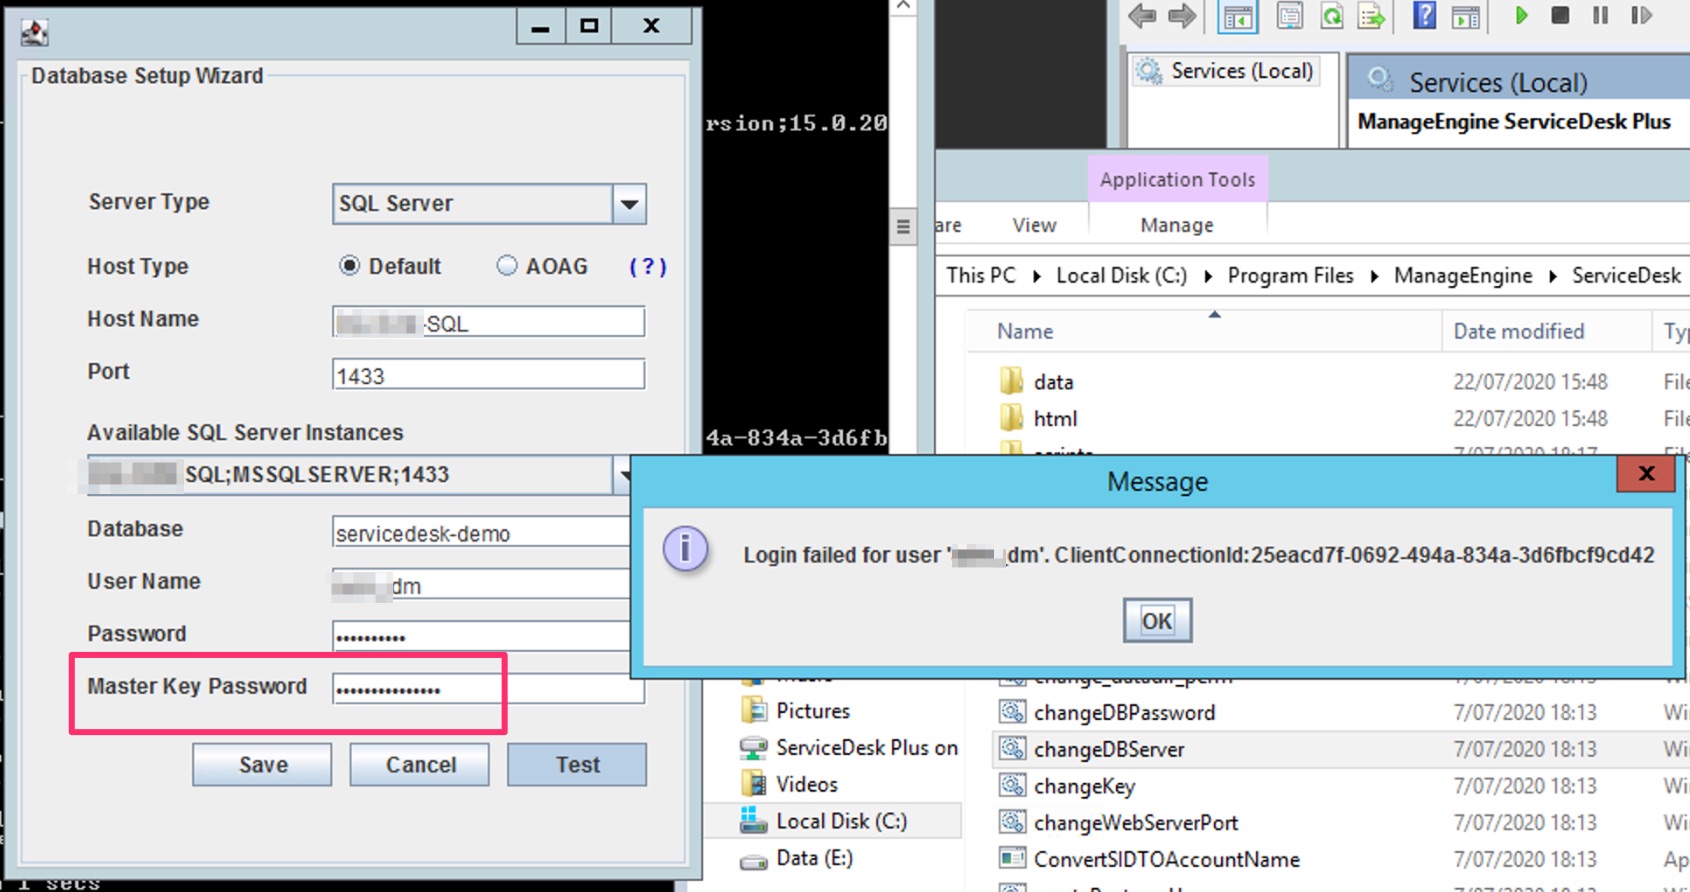Click Database field with servicedesk-demo
1690x892 pixels.
pos(481,532)
